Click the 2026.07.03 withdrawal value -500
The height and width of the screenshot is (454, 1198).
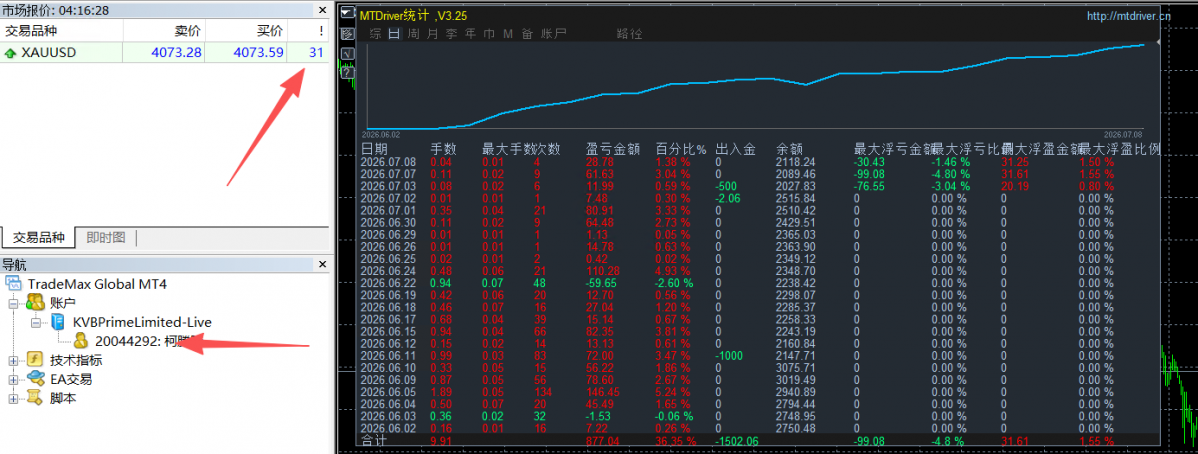click(726, 186)
